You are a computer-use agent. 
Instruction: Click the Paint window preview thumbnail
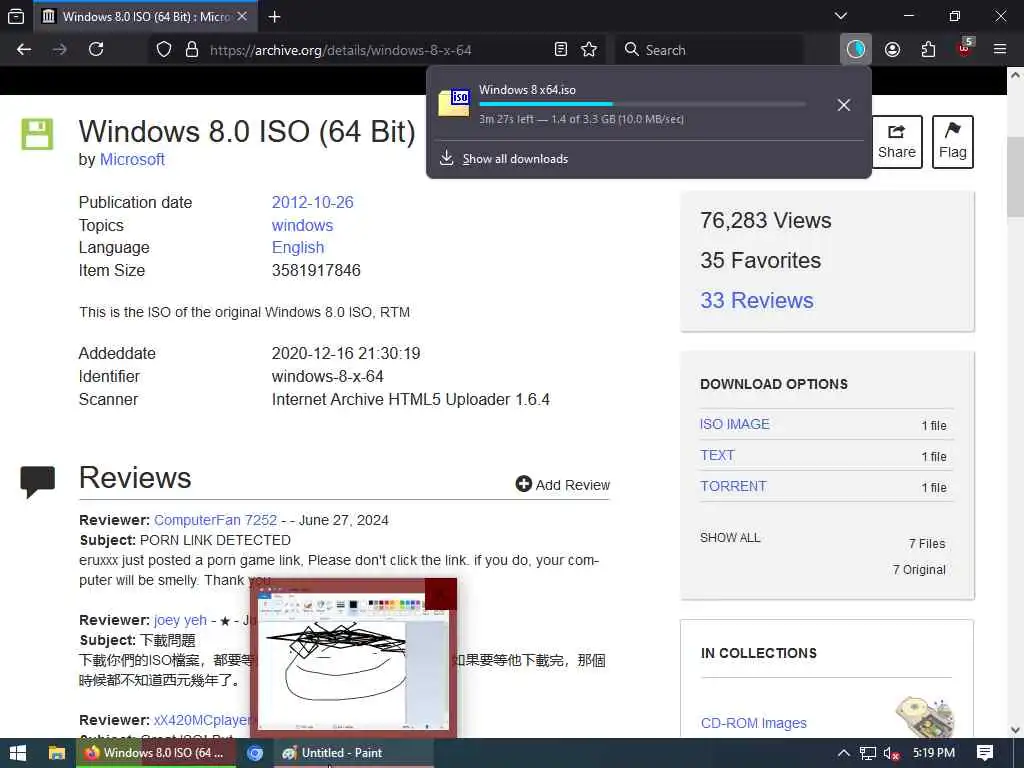click(x=353, y=660)
